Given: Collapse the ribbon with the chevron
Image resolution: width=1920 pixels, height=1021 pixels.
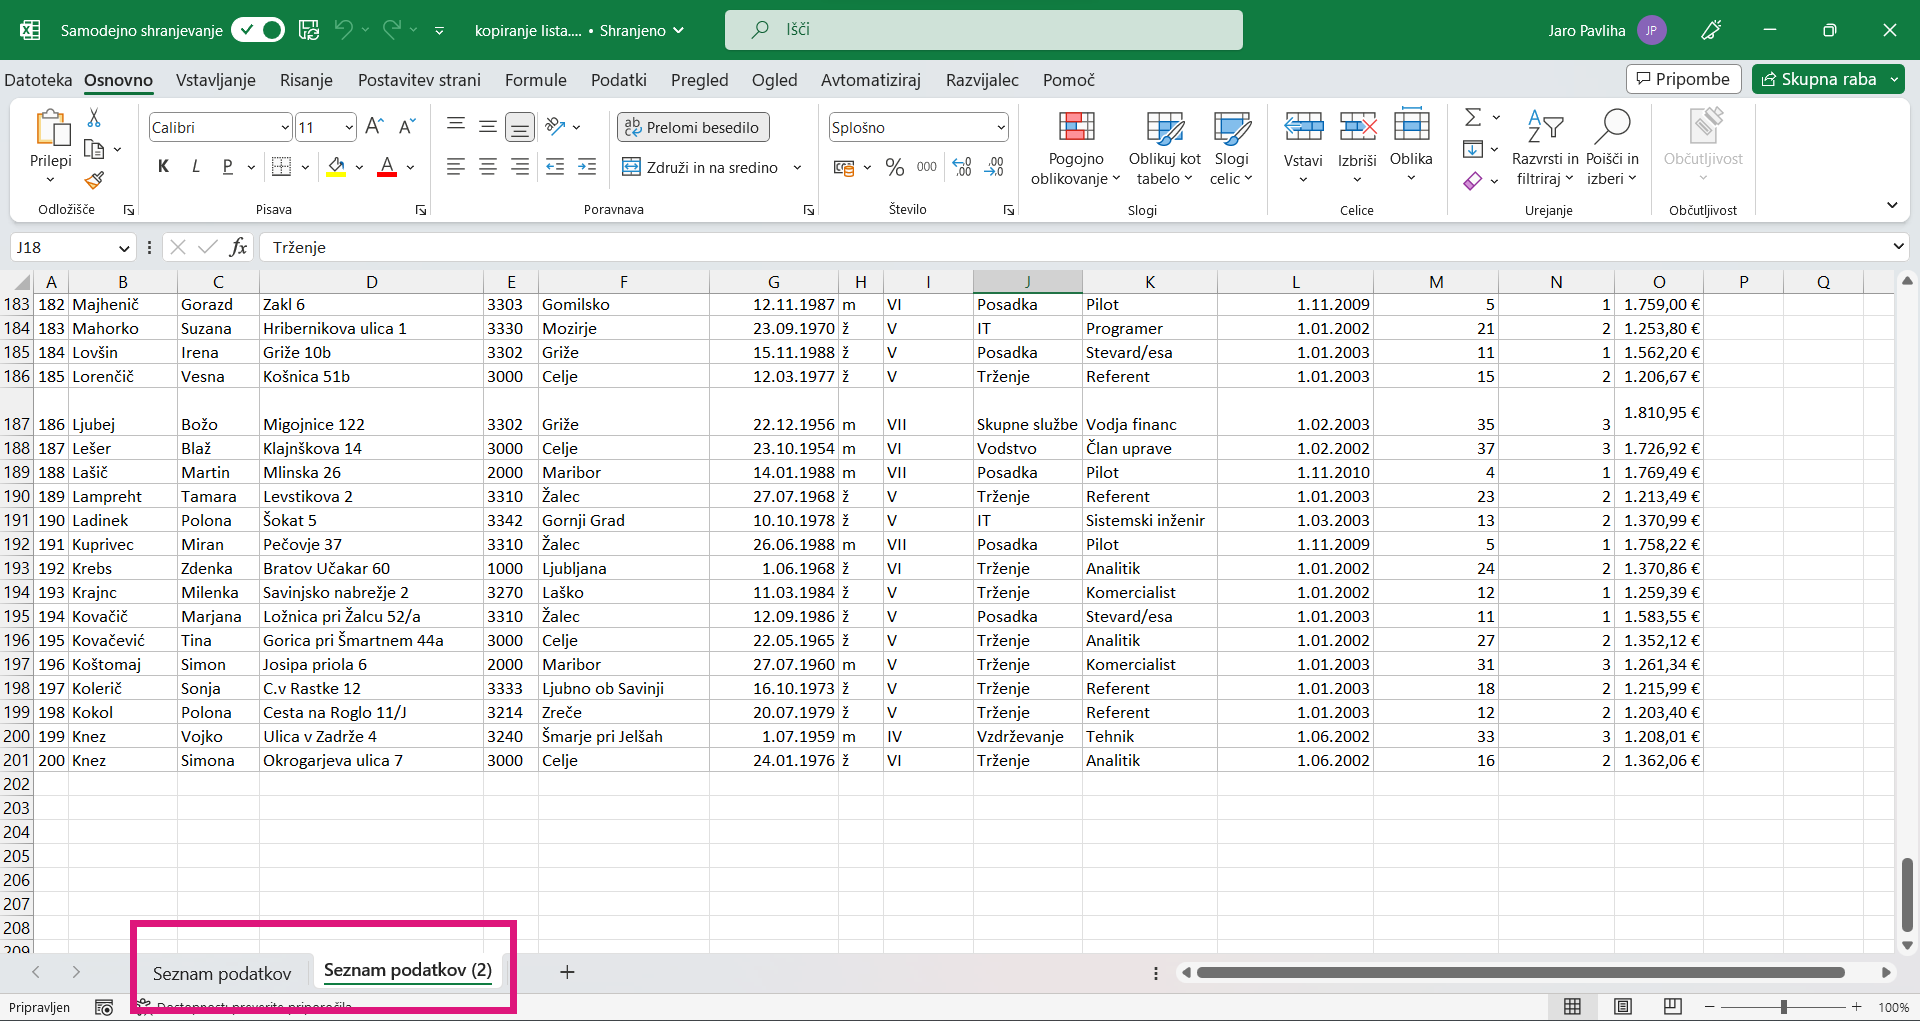Looking at the screenshot, I should [1892, 205].
